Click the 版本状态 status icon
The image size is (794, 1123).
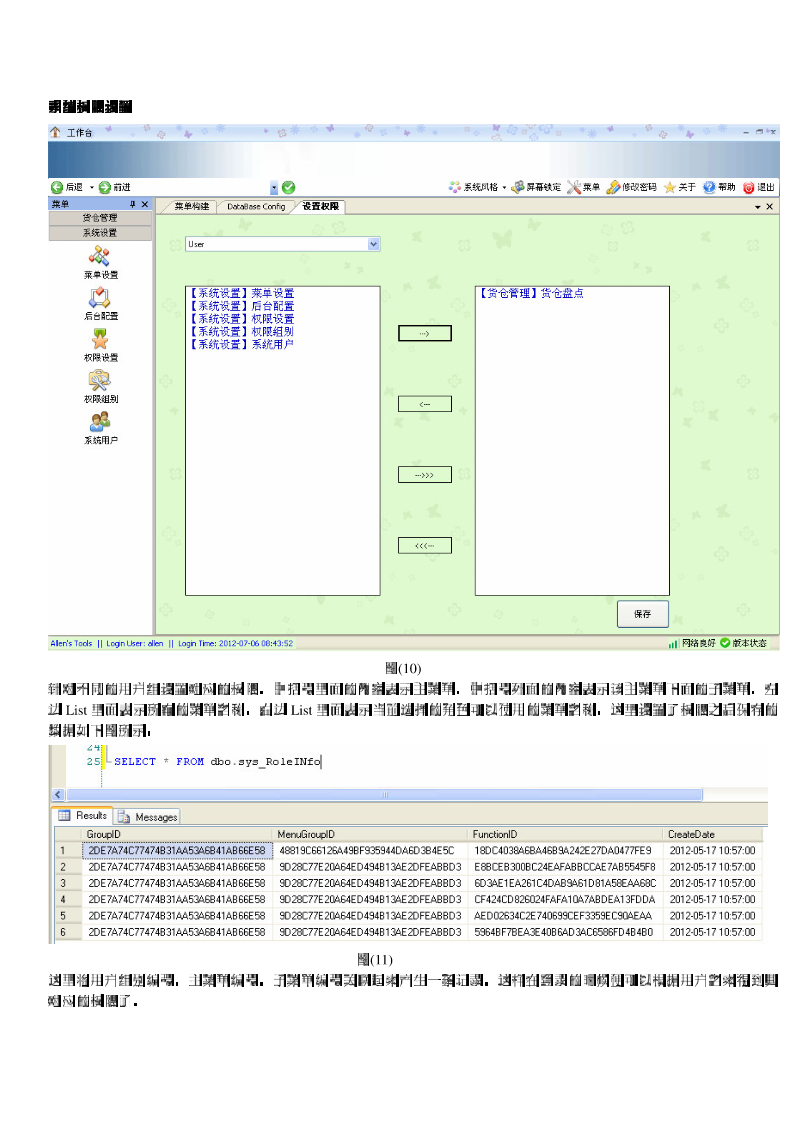(725, 643)
